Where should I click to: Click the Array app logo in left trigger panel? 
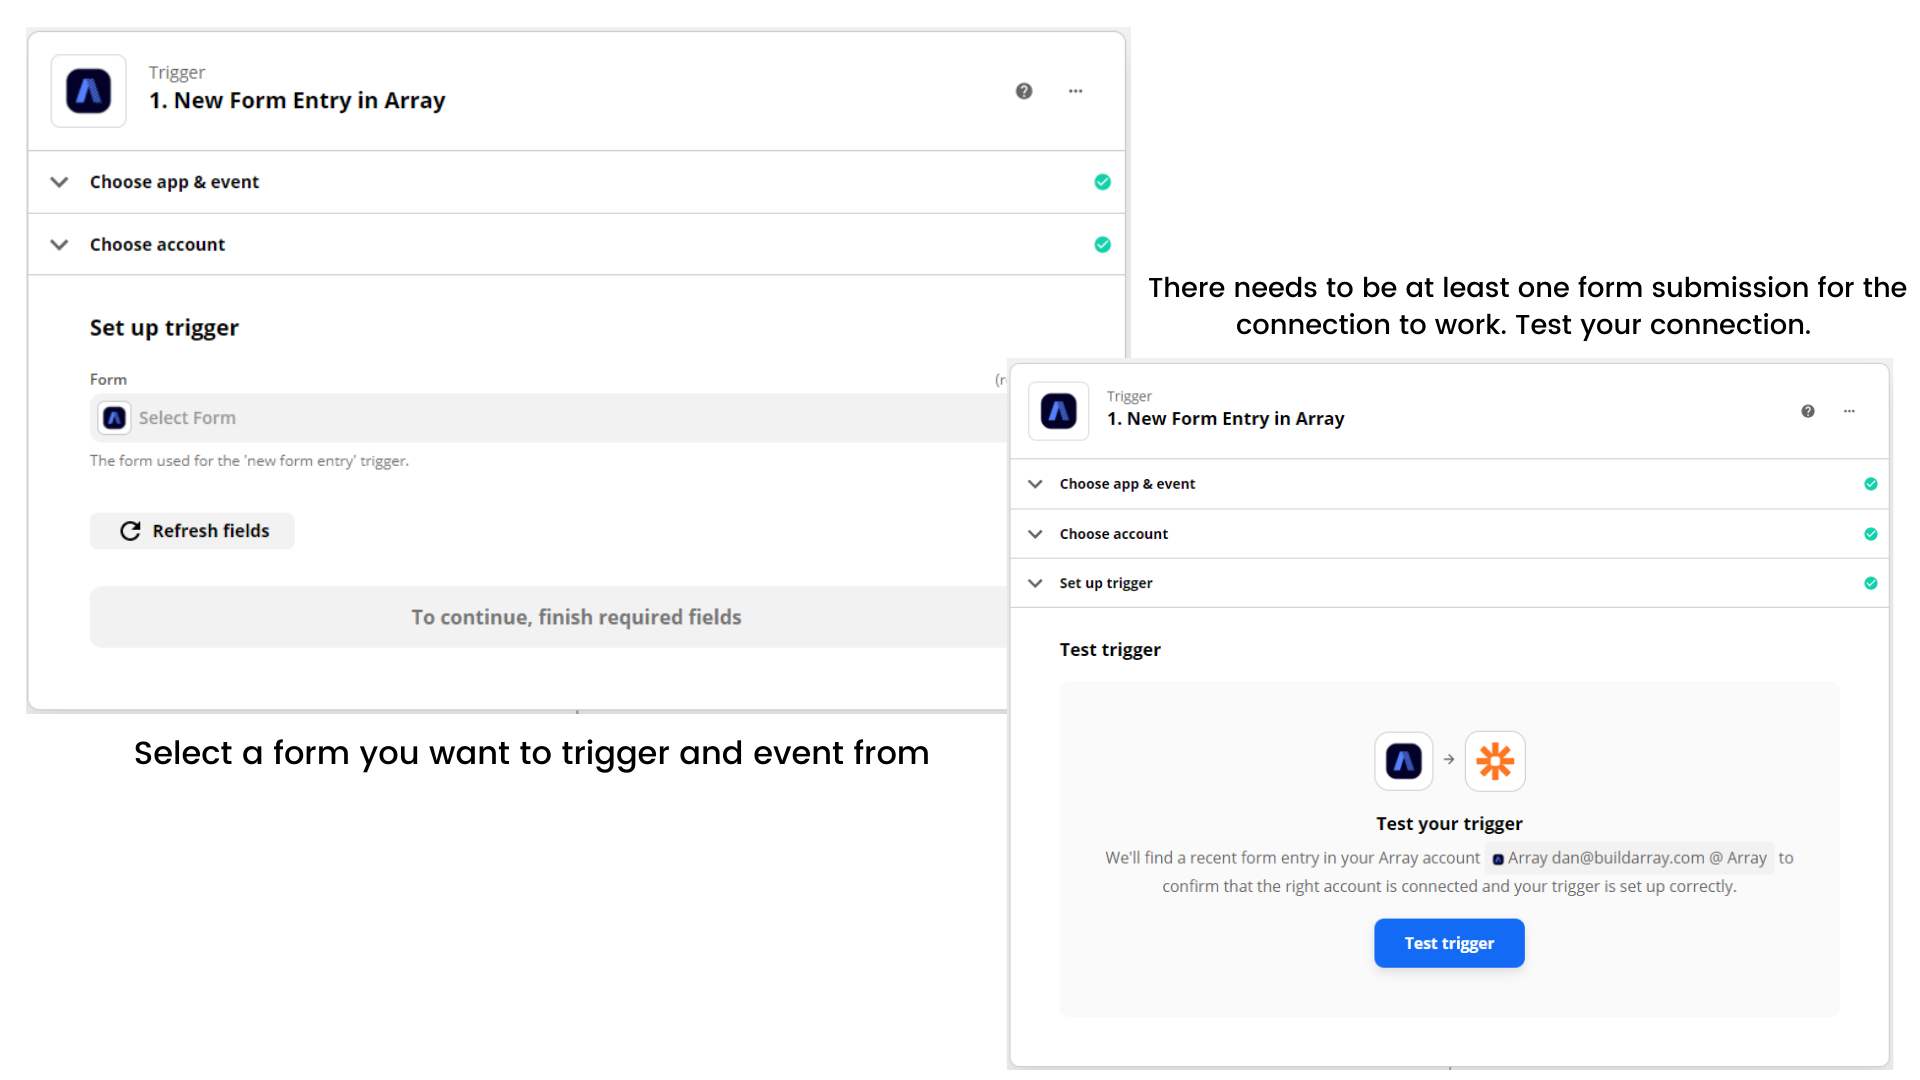pyautogui.click(x=89, y=91)
